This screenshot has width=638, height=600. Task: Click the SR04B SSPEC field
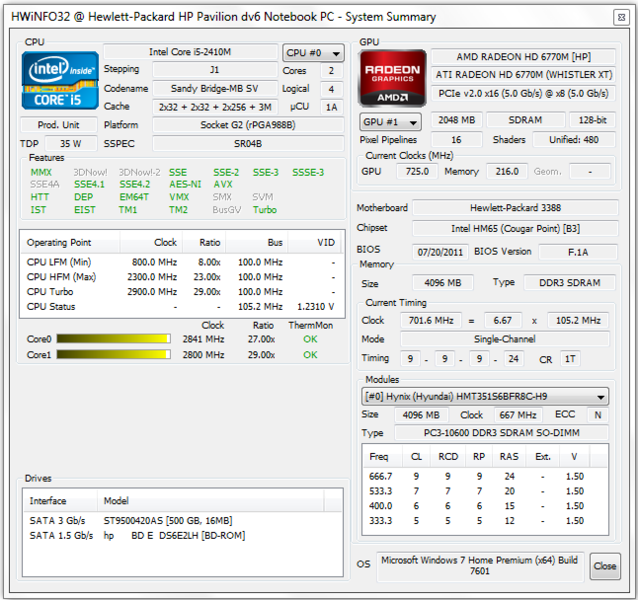248,144
